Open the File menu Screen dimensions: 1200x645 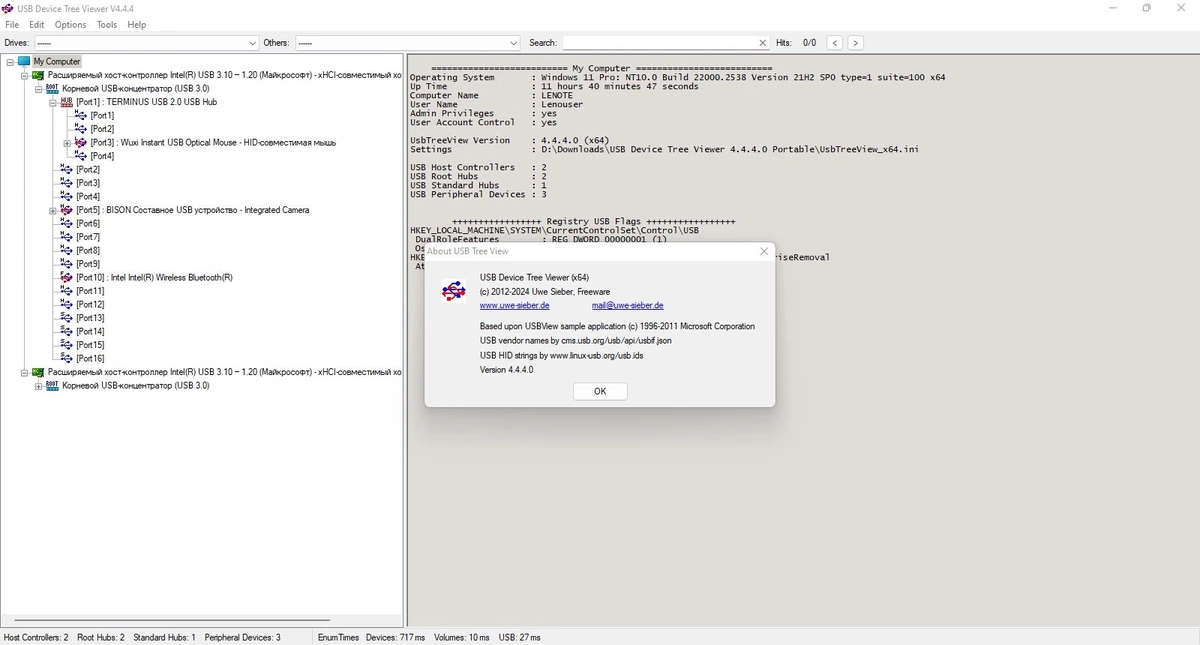click(x=12, y=24)
